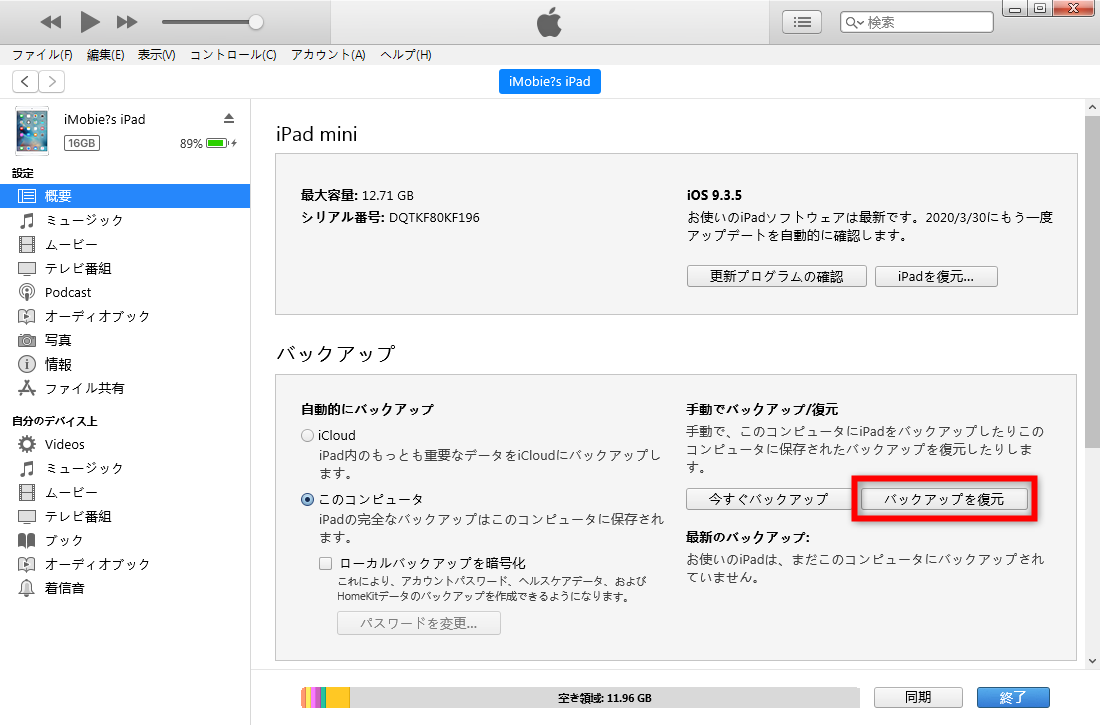Click the fast-forward playback button
The image size is (1100, 725).
[x=127, y=22]
